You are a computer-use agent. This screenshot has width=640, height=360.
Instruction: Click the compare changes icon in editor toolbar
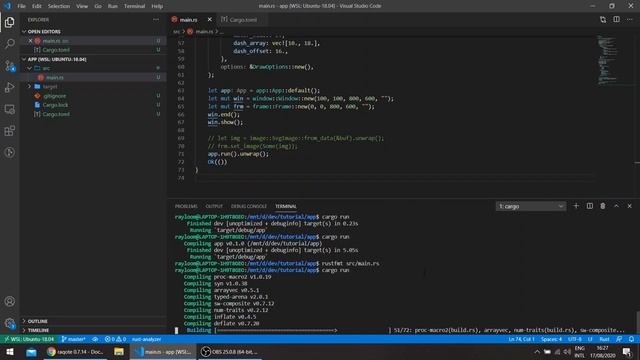(603, 20)
